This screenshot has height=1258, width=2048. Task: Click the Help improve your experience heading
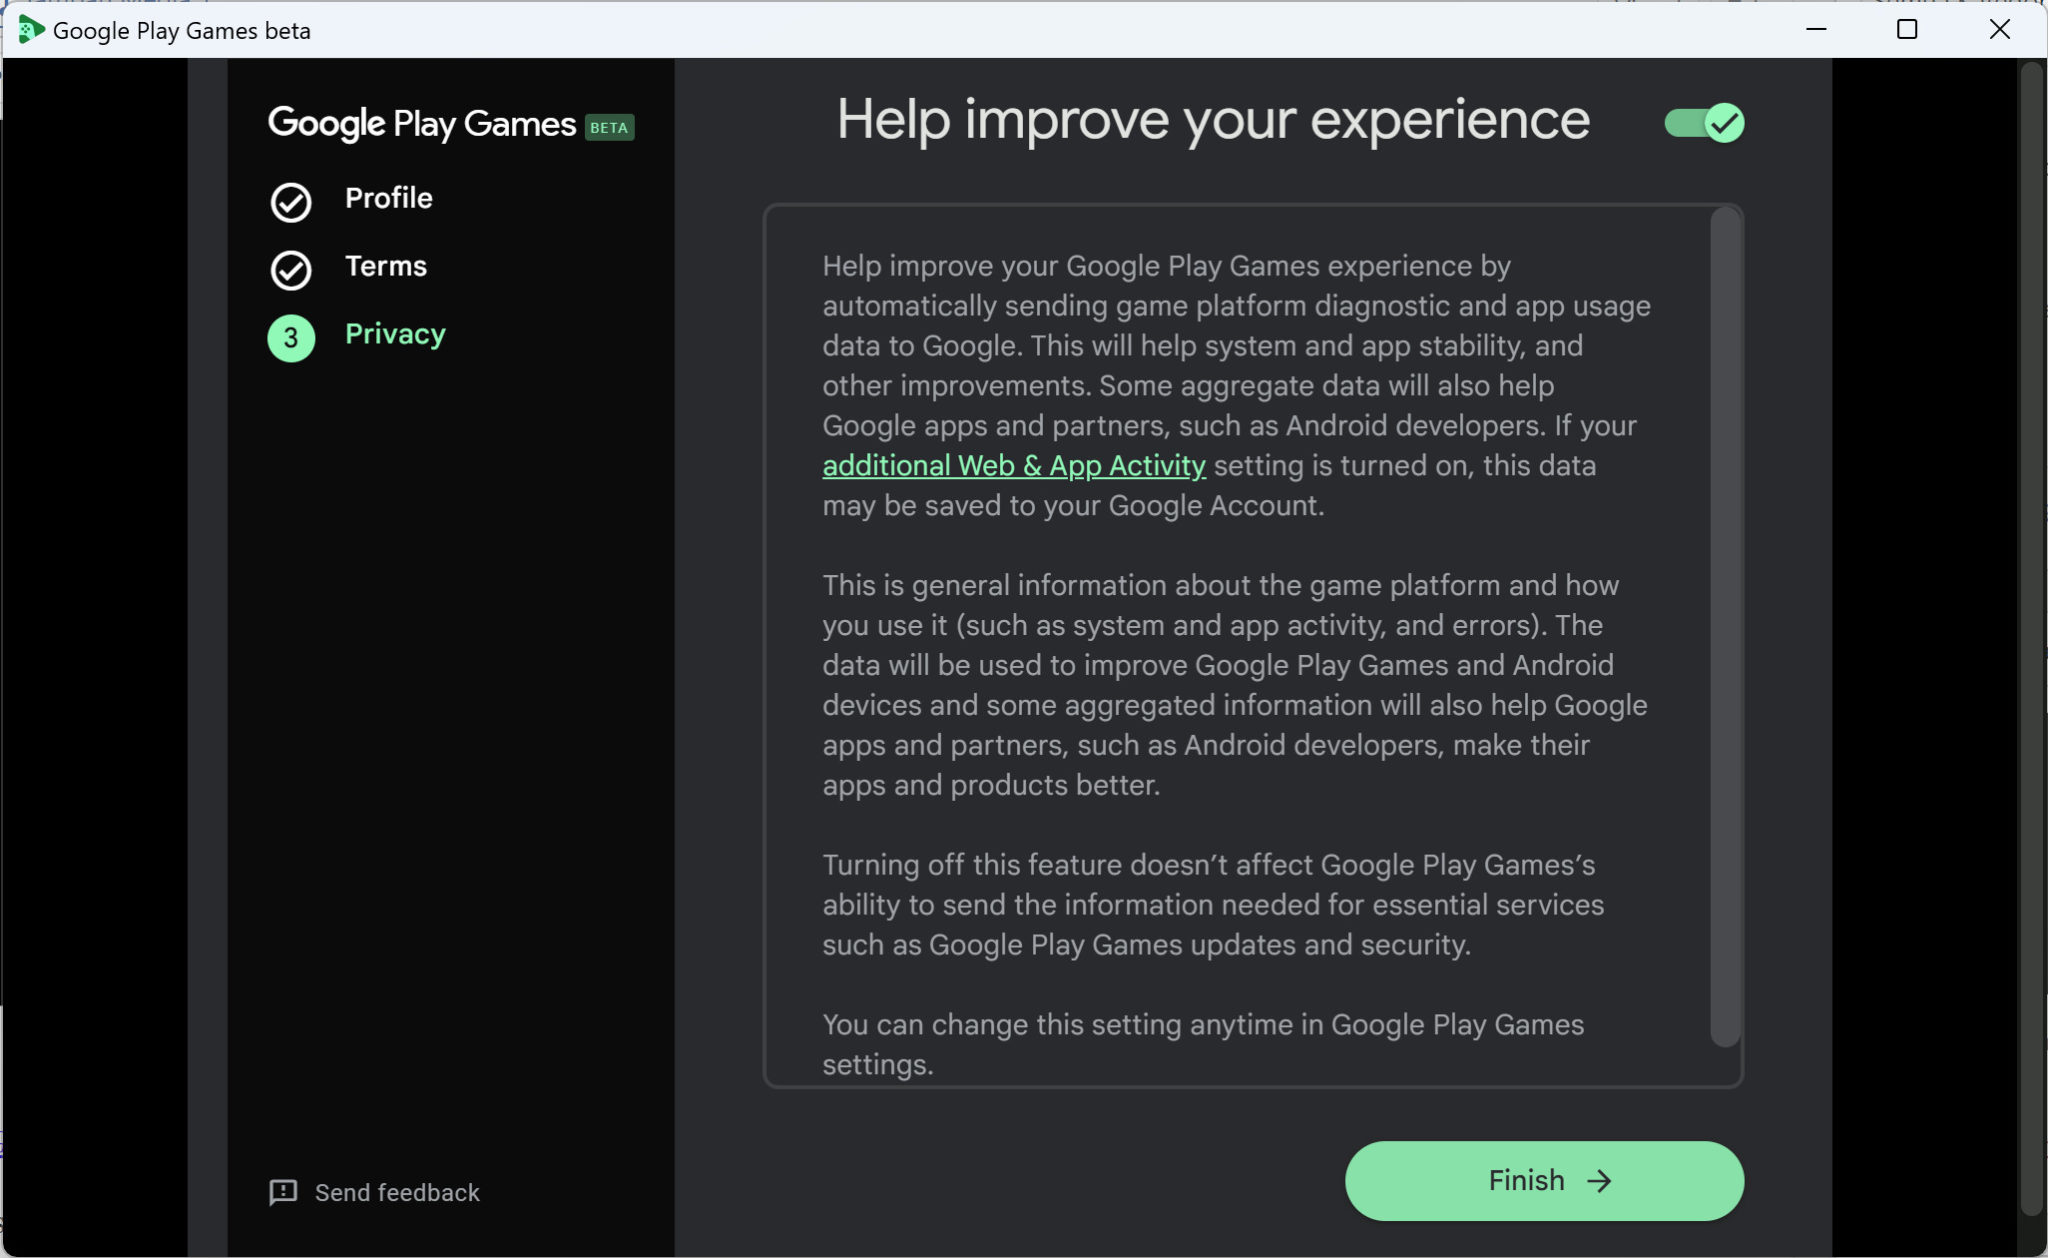point(1212,120)
